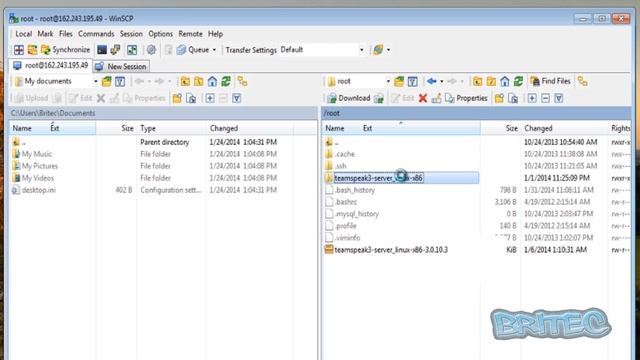This screenshot has width=640, height=360.
Task: Open the Files menu
Action: (65, 34)
